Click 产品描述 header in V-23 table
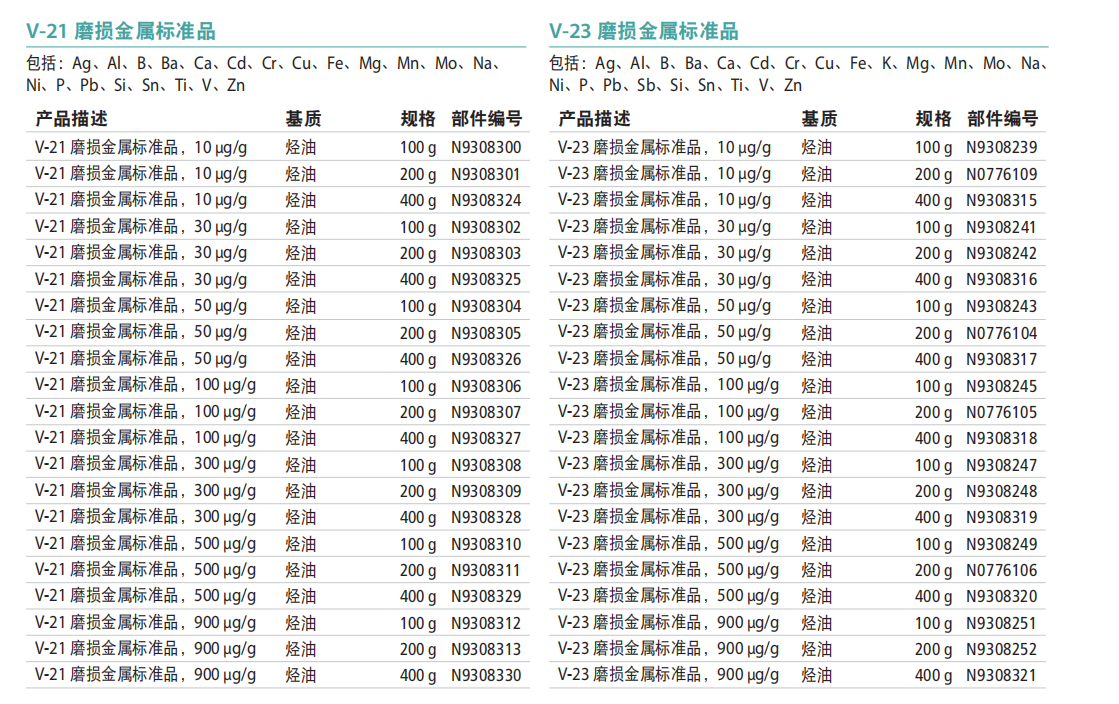This screenshot has width=1119, height=704. point(594,119)
